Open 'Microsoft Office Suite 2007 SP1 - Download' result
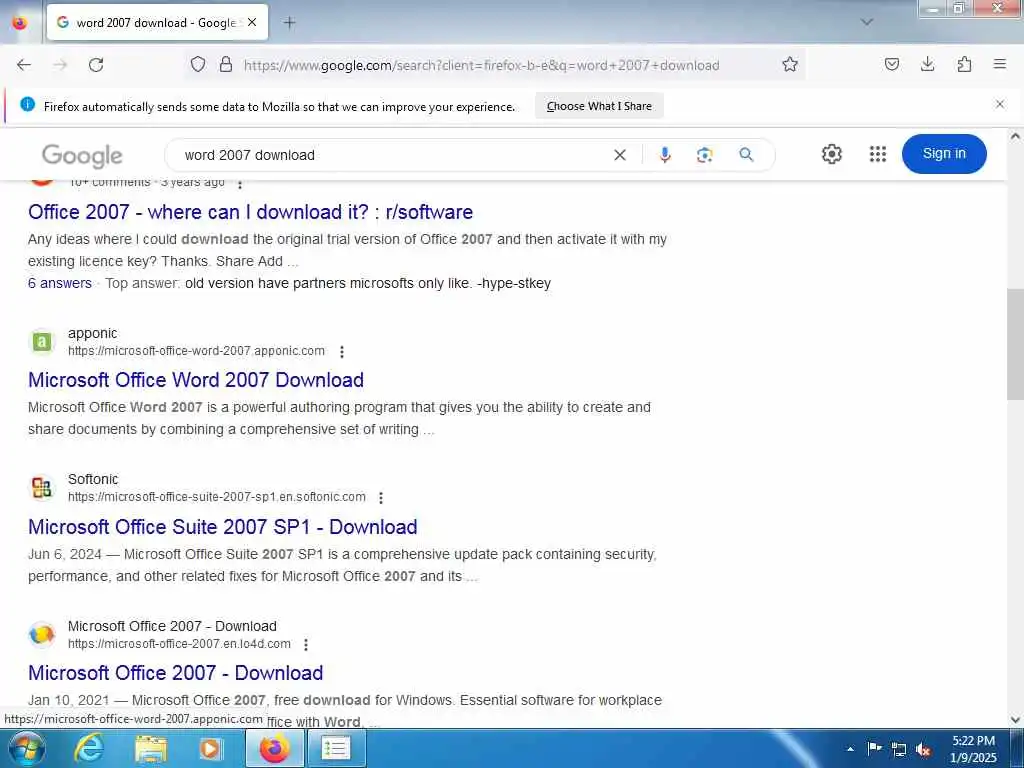The image size is (1024, 768). (223, 527)
